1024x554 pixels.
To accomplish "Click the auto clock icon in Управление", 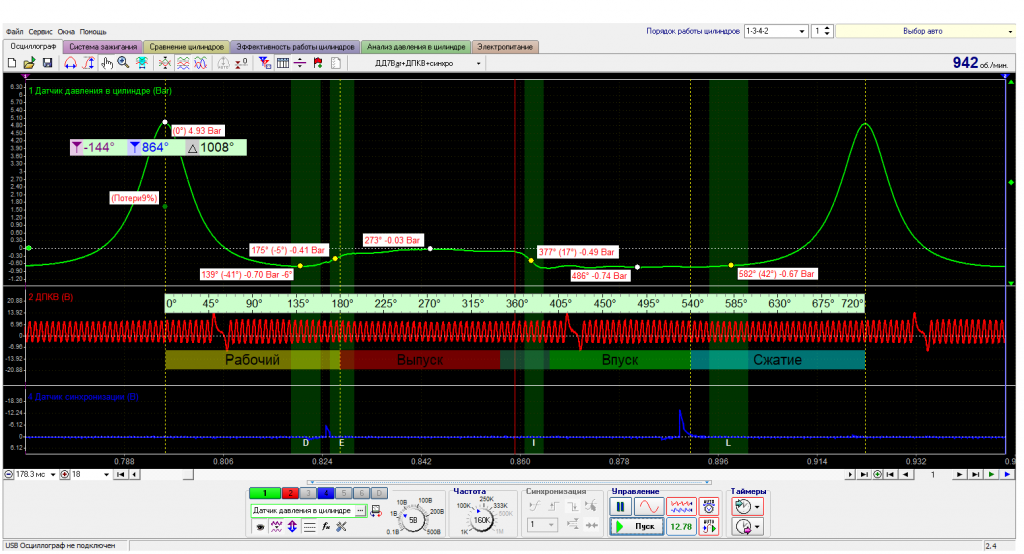I will click(709, 506).
